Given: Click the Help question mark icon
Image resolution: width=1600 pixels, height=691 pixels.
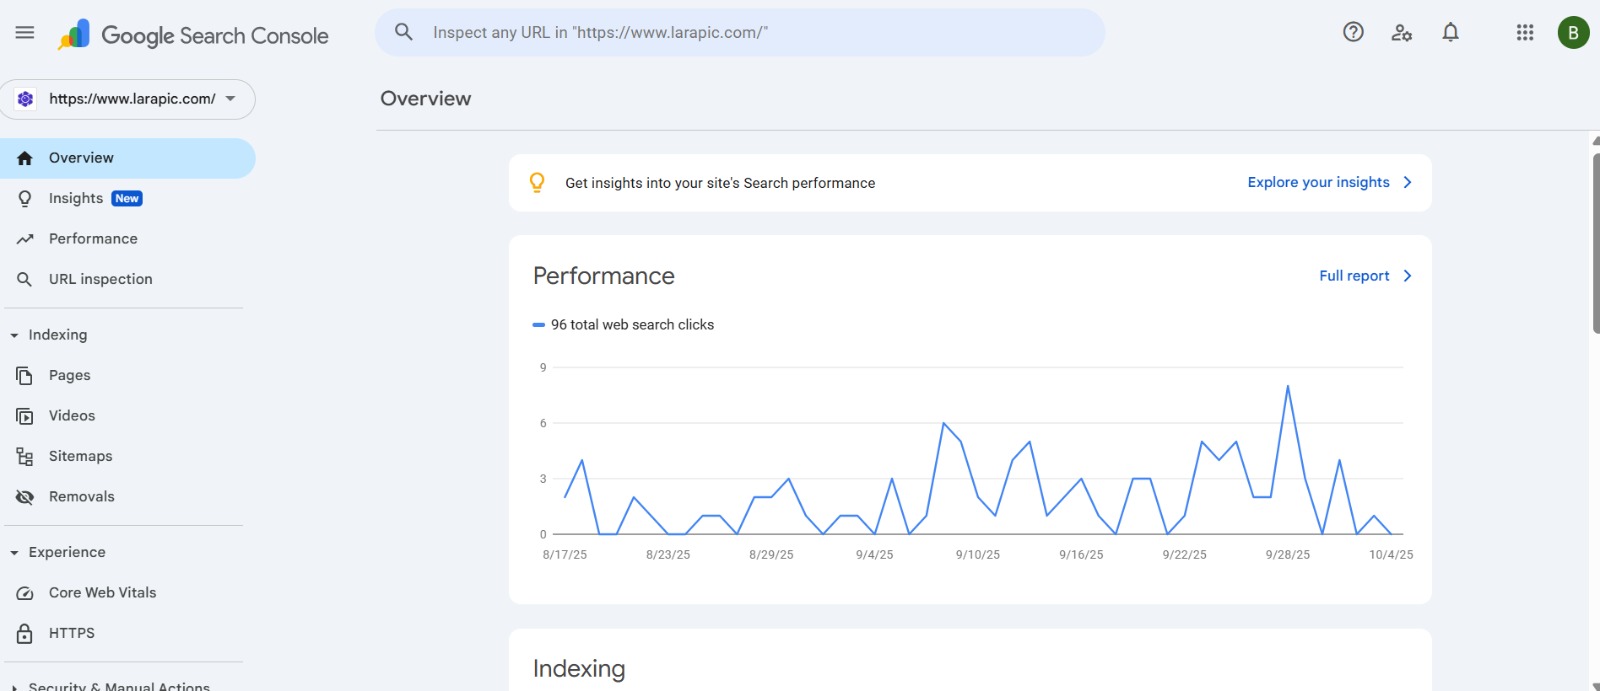Looking at the screenshot, I should coord(1353,32).
